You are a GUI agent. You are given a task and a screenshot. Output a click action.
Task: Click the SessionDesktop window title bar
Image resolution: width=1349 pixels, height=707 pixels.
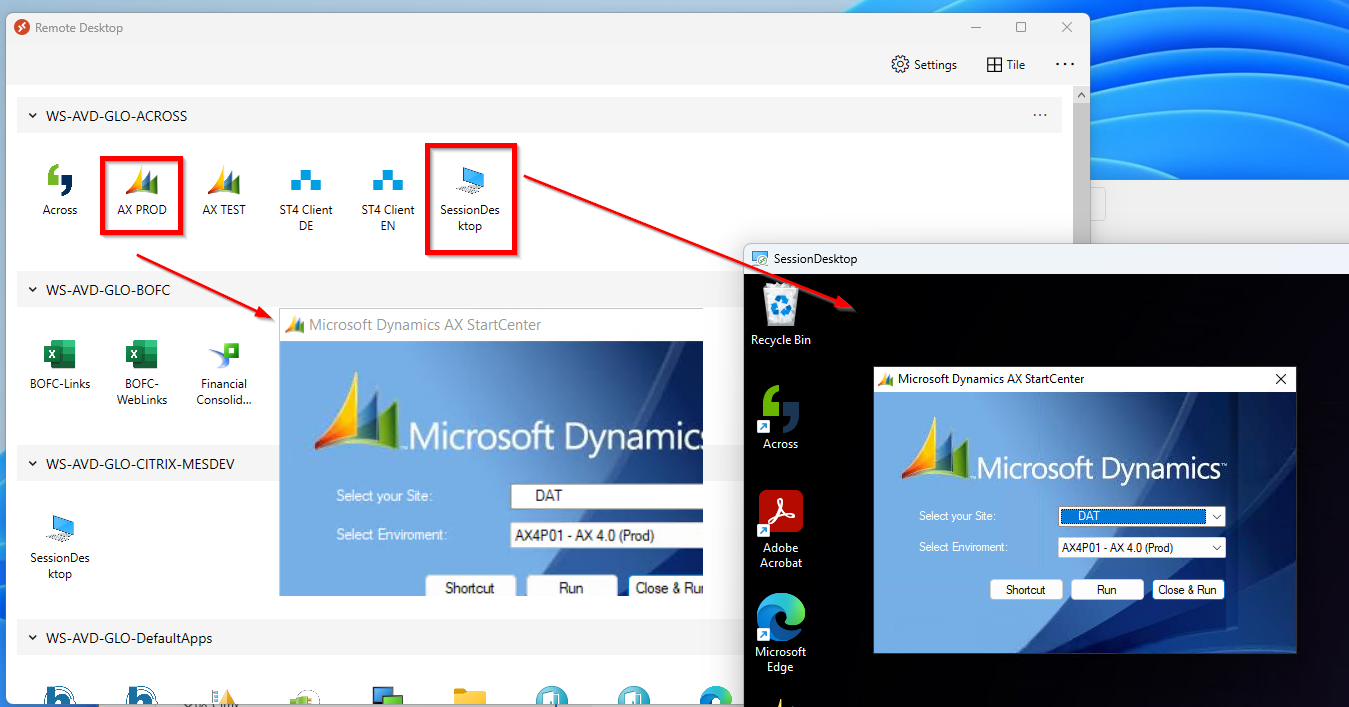click(1046, 259)
